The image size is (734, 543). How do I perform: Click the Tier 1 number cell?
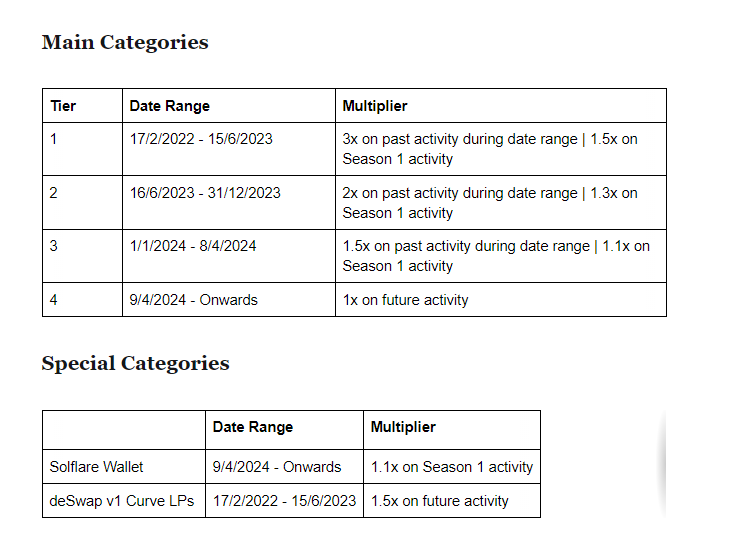click(82, 149)
